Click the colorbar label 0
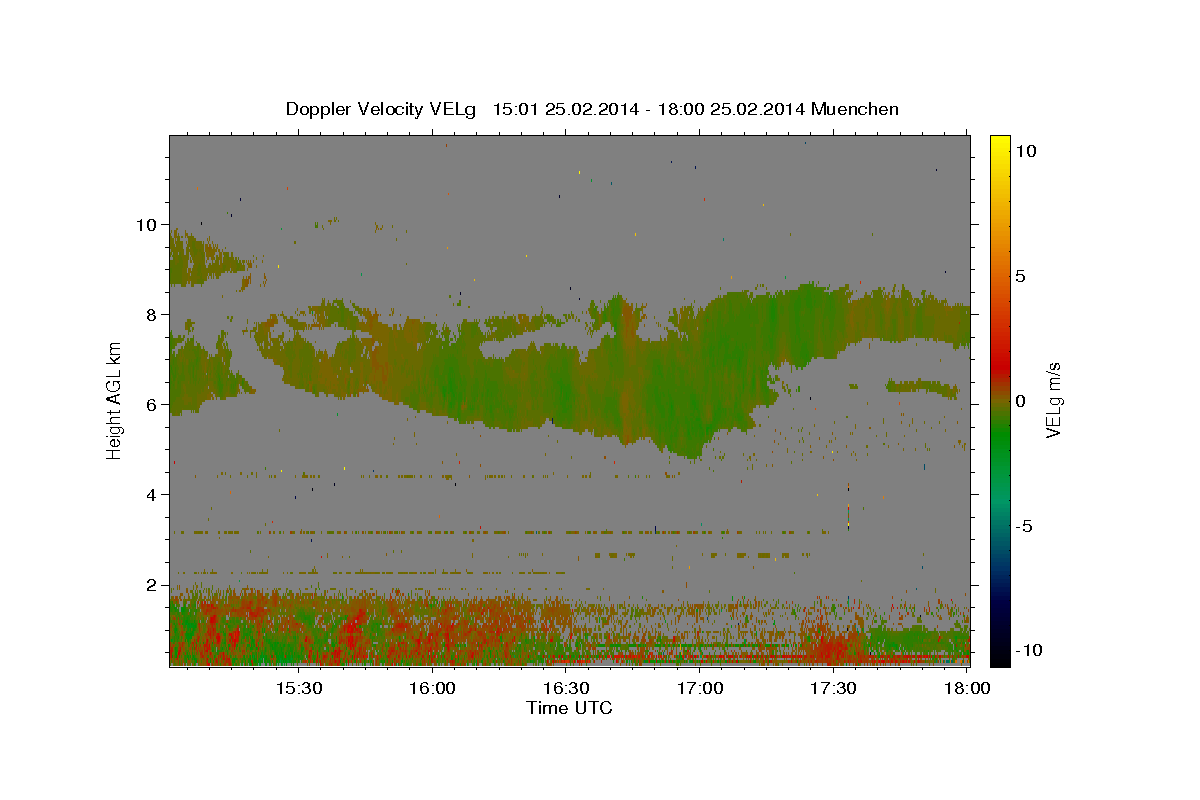 [1021, 401]
